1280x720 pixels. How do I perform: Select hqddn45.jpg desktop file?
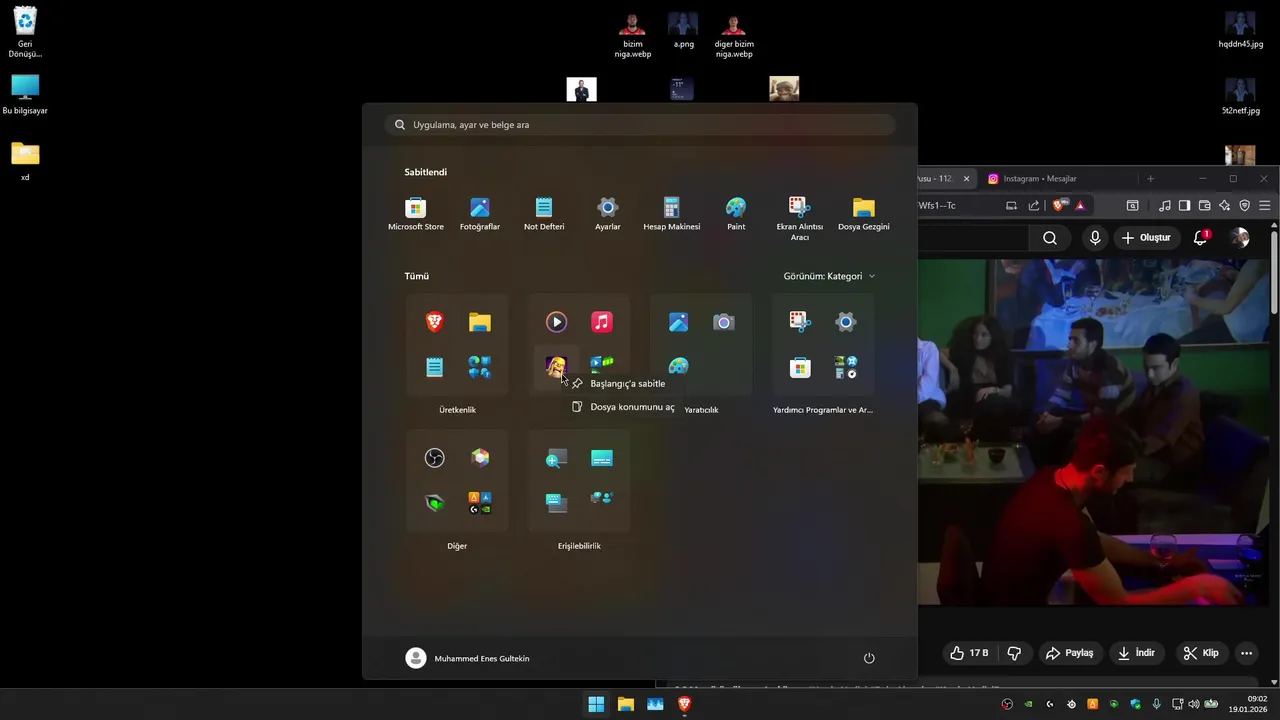point(1240,30)
